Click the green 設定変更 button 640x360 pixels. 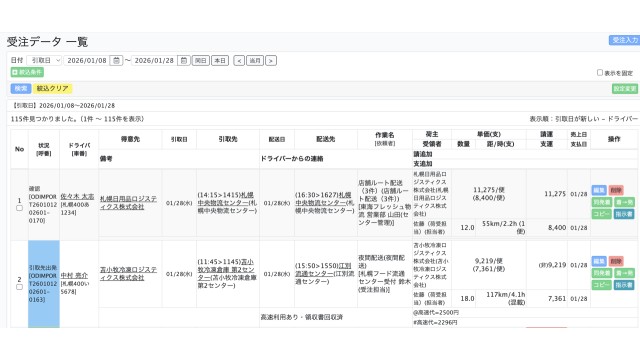click(624, 89)
